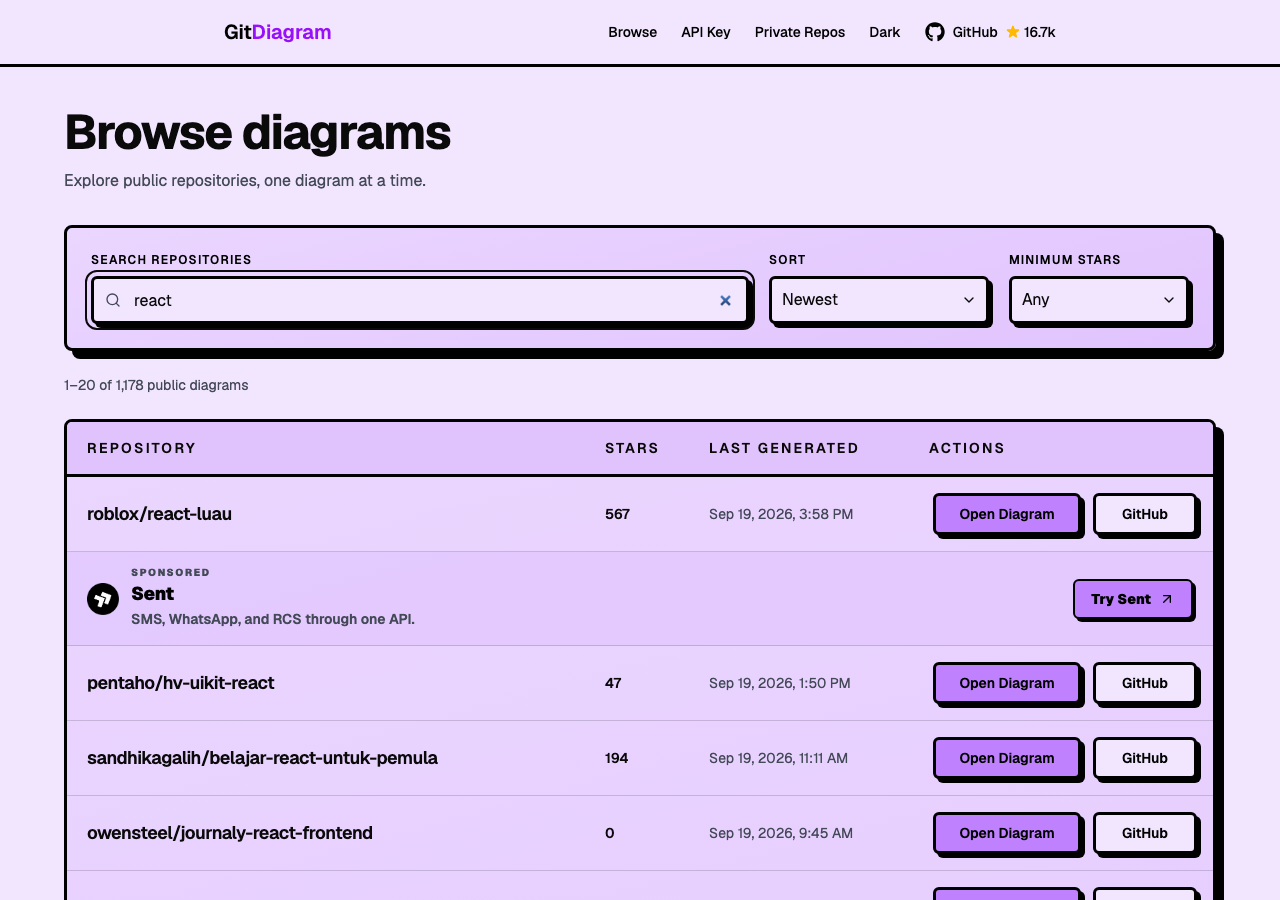
Task: Click the 0 stars value for owensteel
Action: point(610,833)
